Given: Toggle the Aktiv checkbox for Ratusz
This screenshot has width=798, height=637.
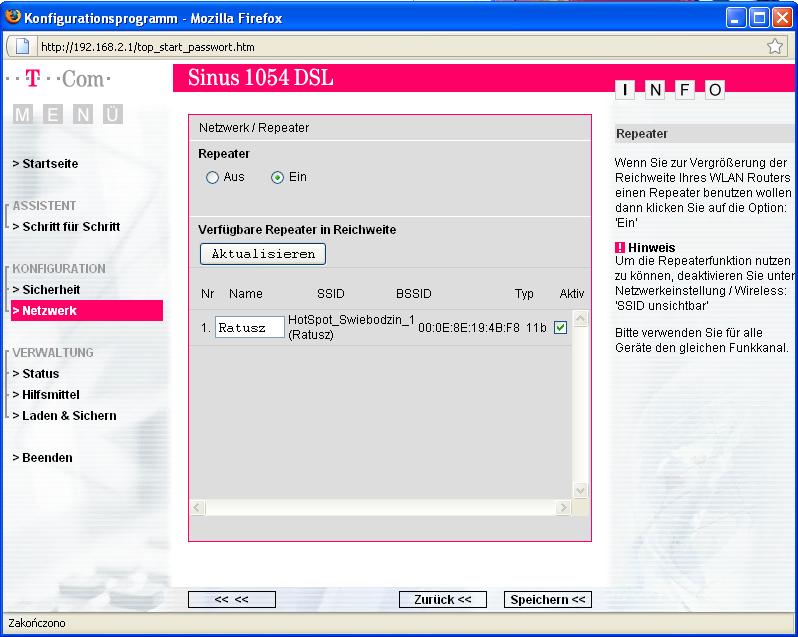Looking at the screenshot, I should 560,327.
